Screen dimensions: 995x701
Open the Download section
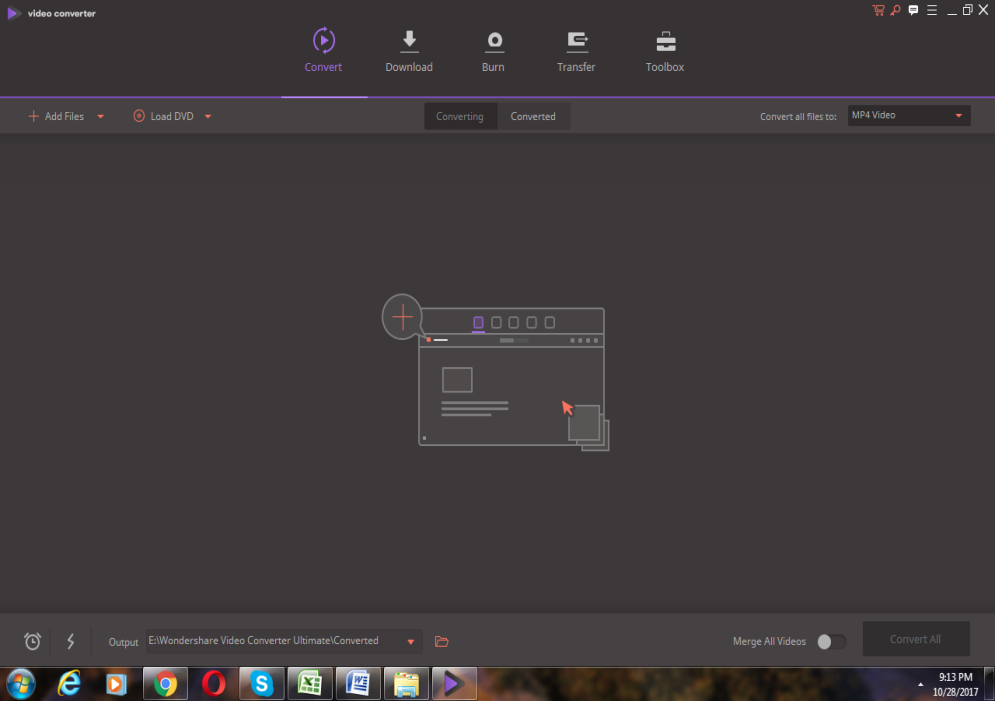click(x=409, y=50)
